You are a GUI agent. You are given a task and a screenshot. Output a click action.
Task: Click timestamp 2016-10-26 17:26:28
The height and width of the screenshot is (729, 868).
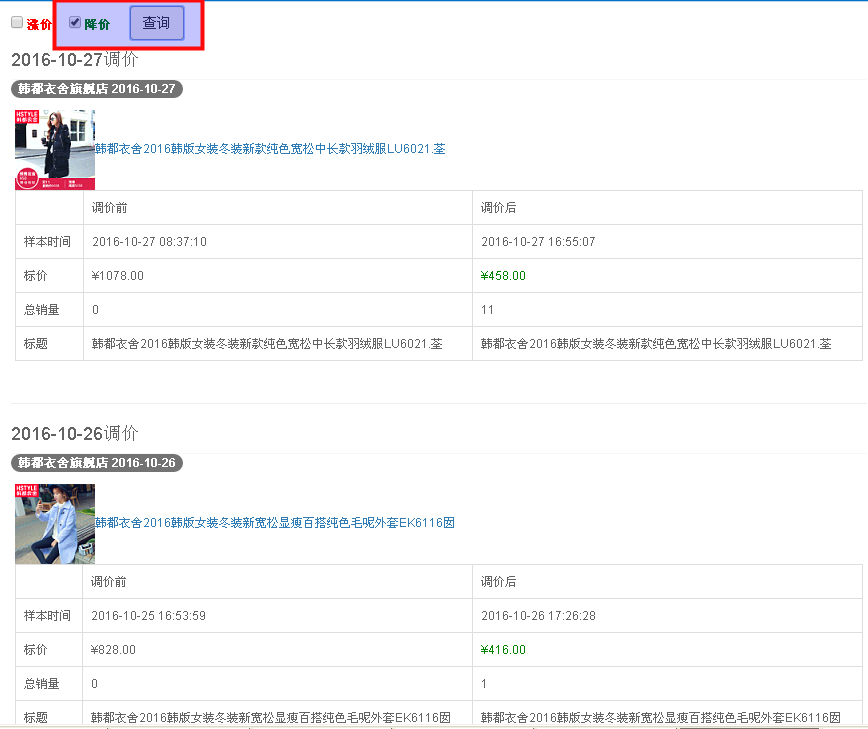(538, 616)
